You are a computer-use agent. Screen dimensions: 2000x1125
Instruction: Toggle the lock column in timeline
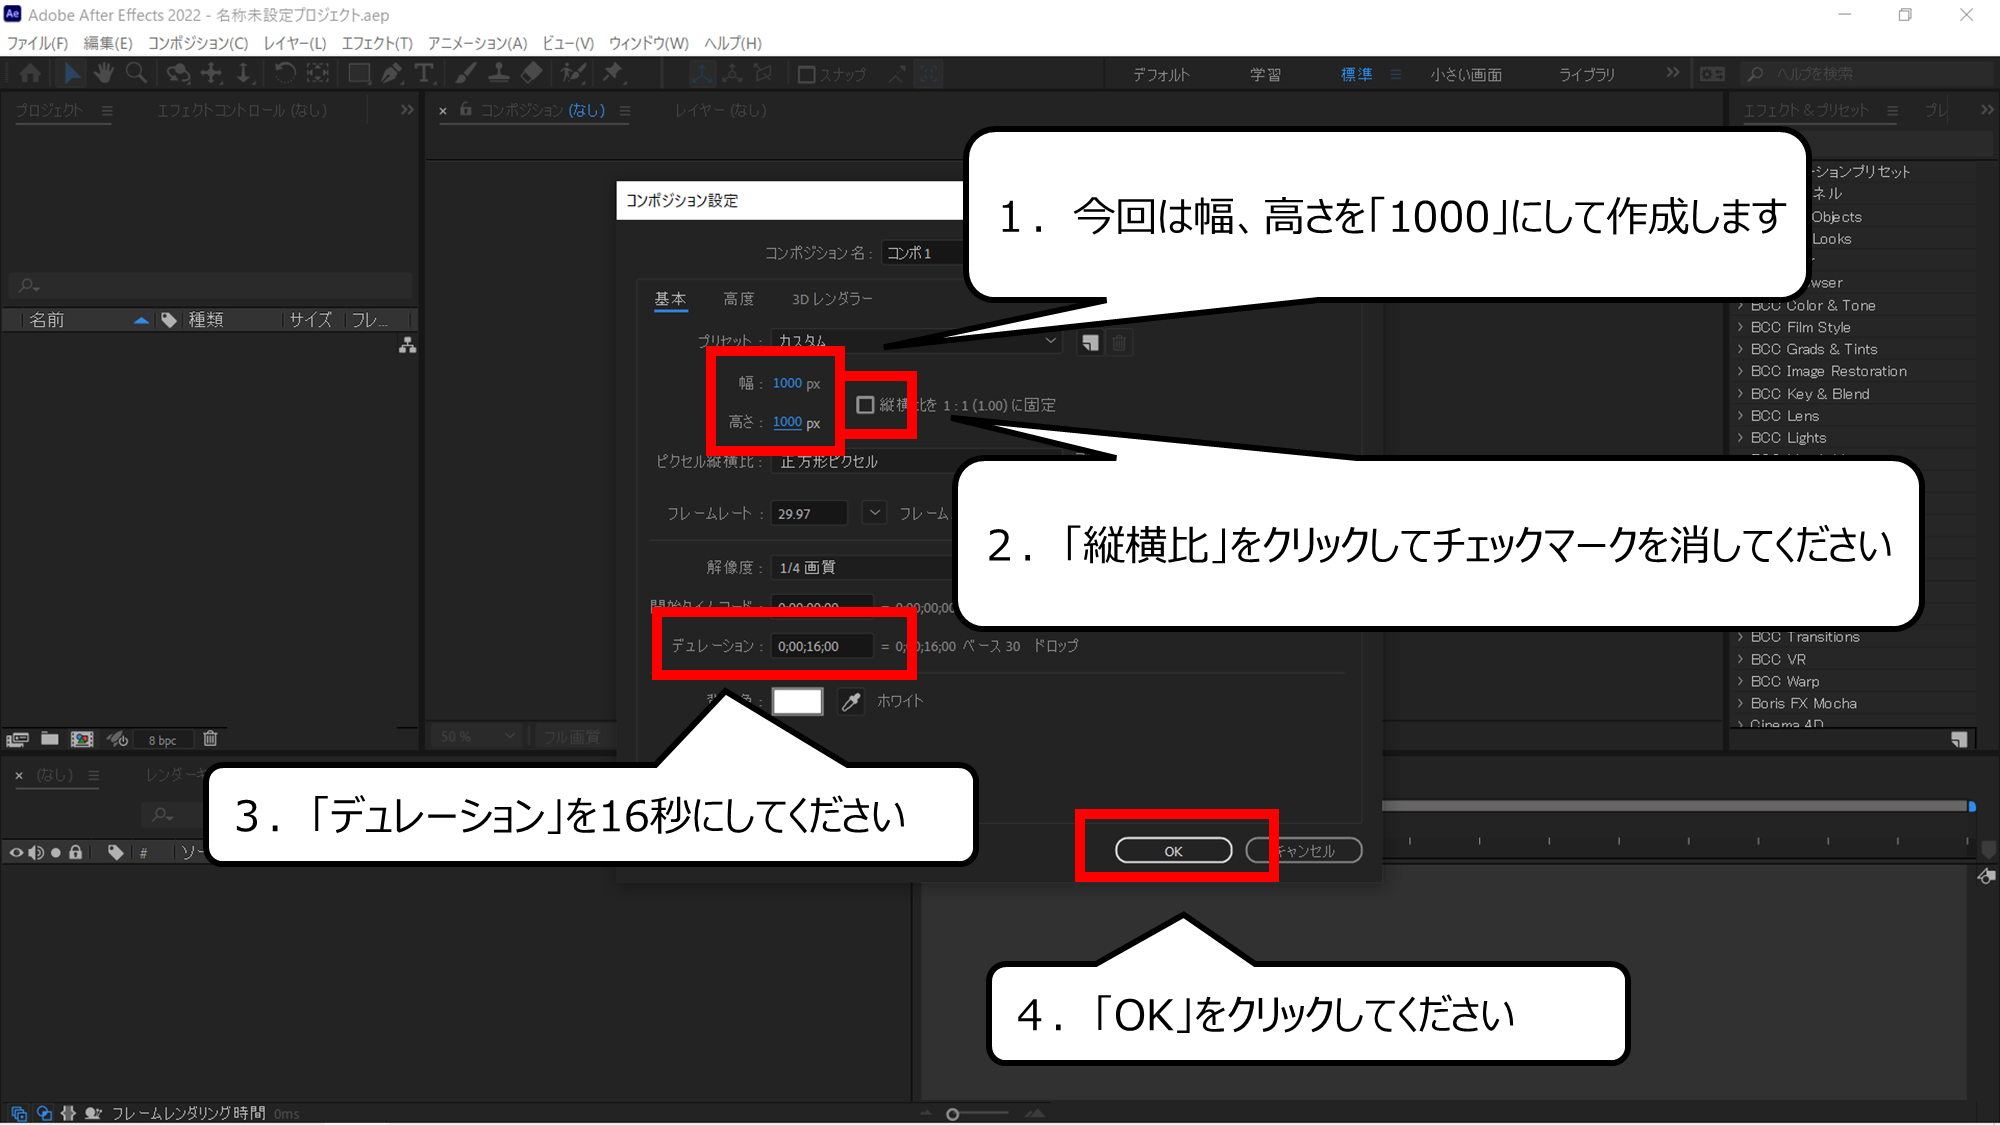75,852
